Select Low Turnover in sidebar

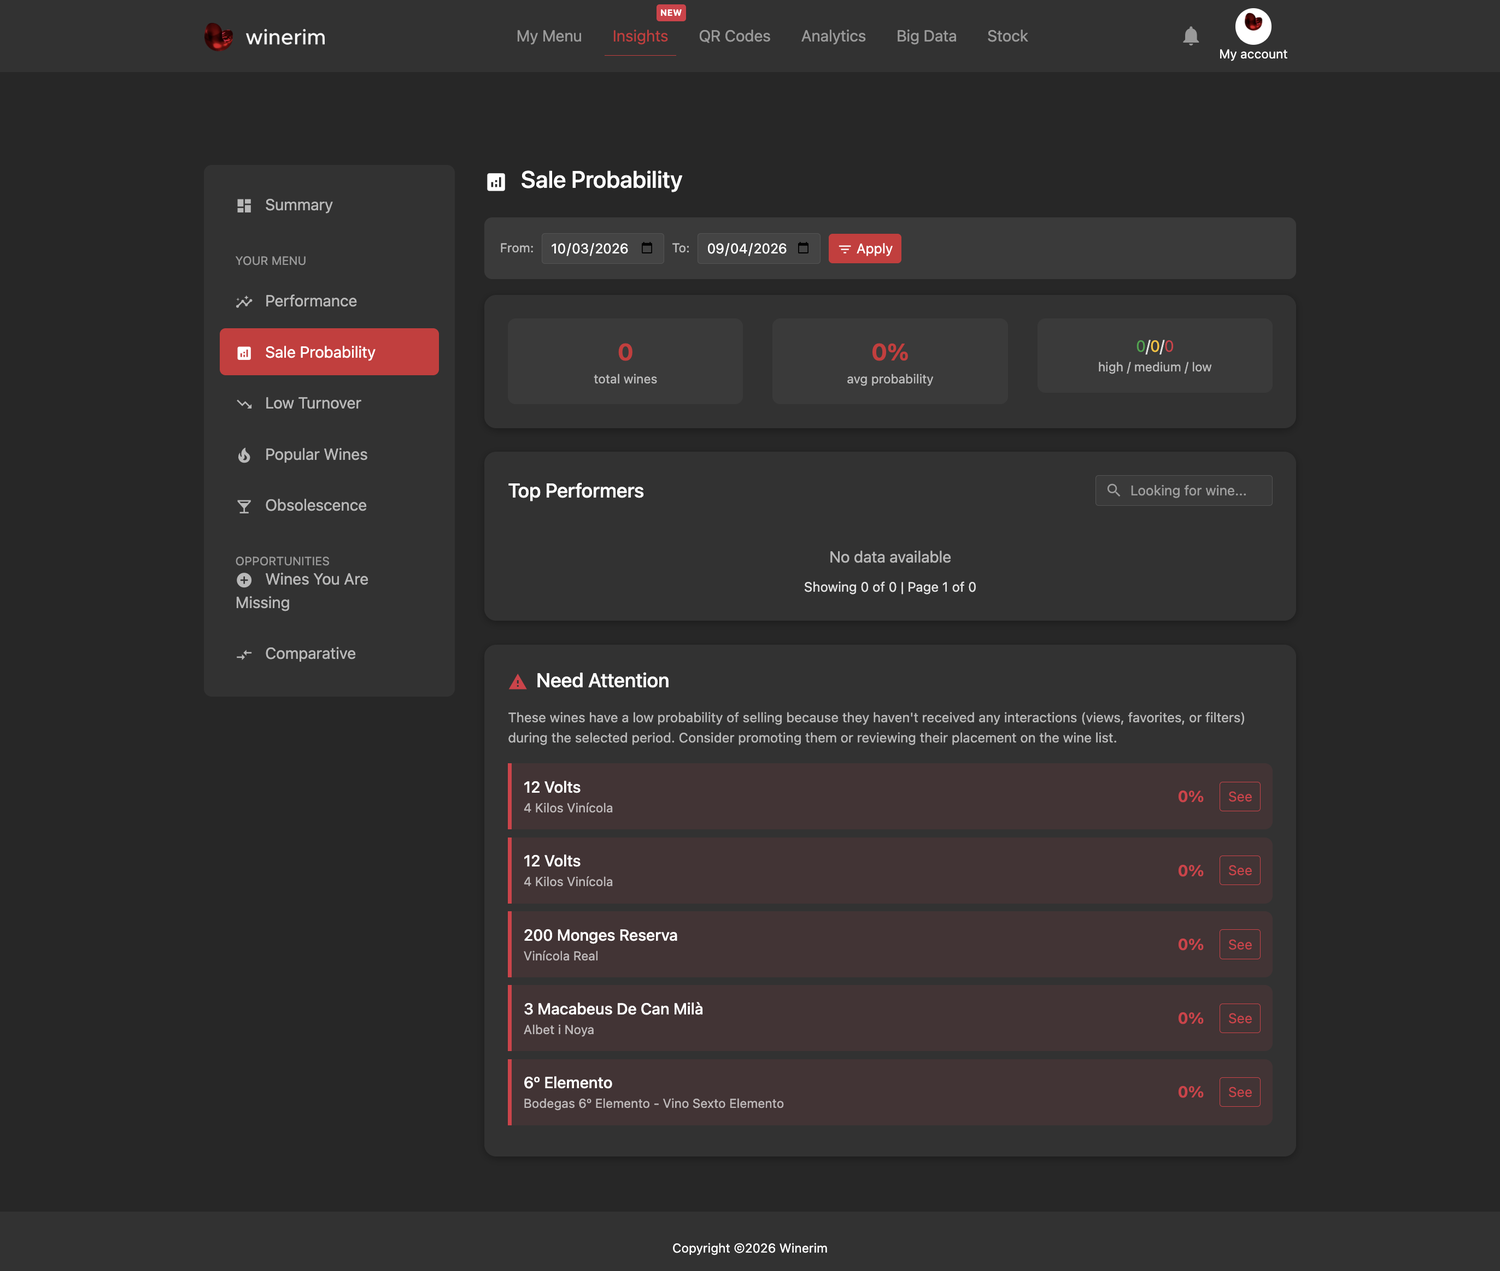pos(329,403)
